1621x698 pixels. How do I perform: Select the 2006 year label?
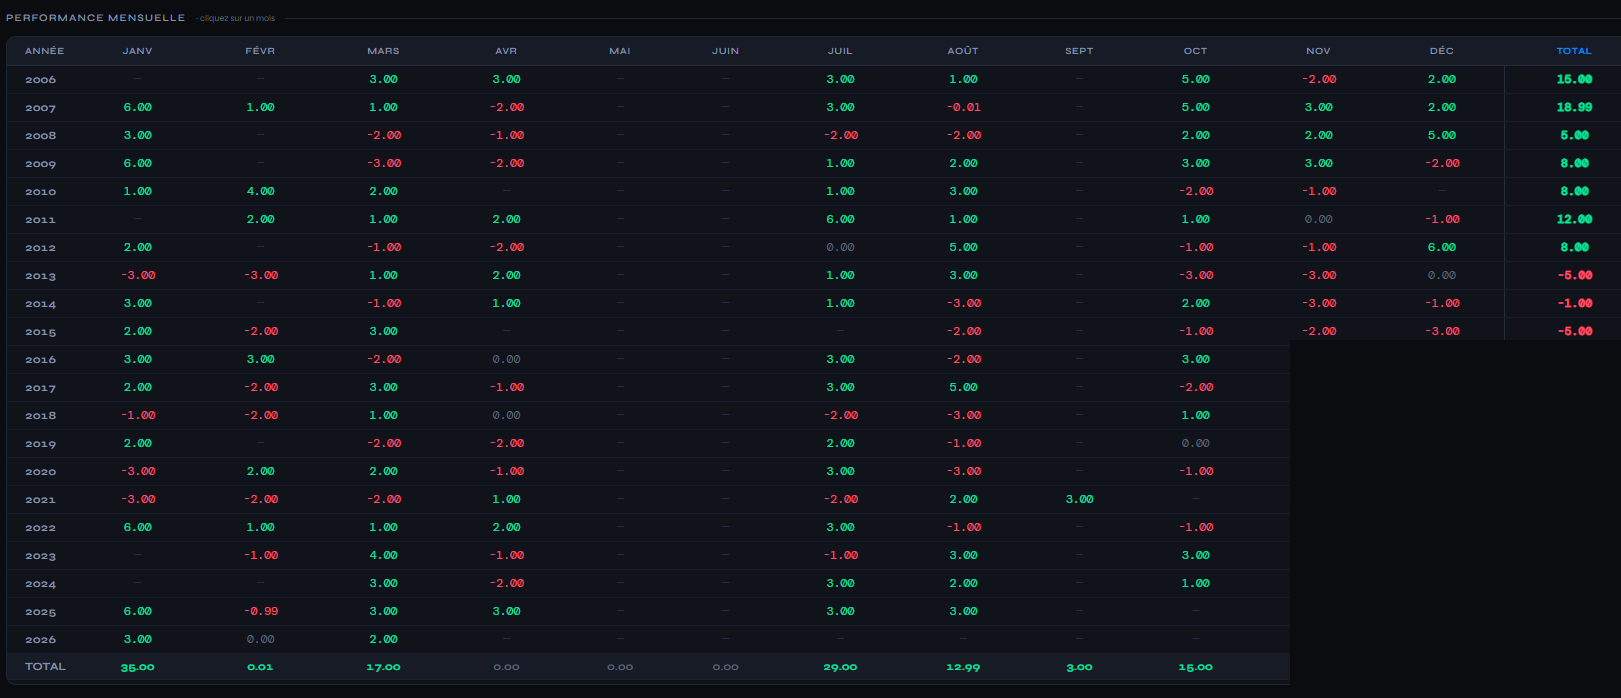(41, 80)
